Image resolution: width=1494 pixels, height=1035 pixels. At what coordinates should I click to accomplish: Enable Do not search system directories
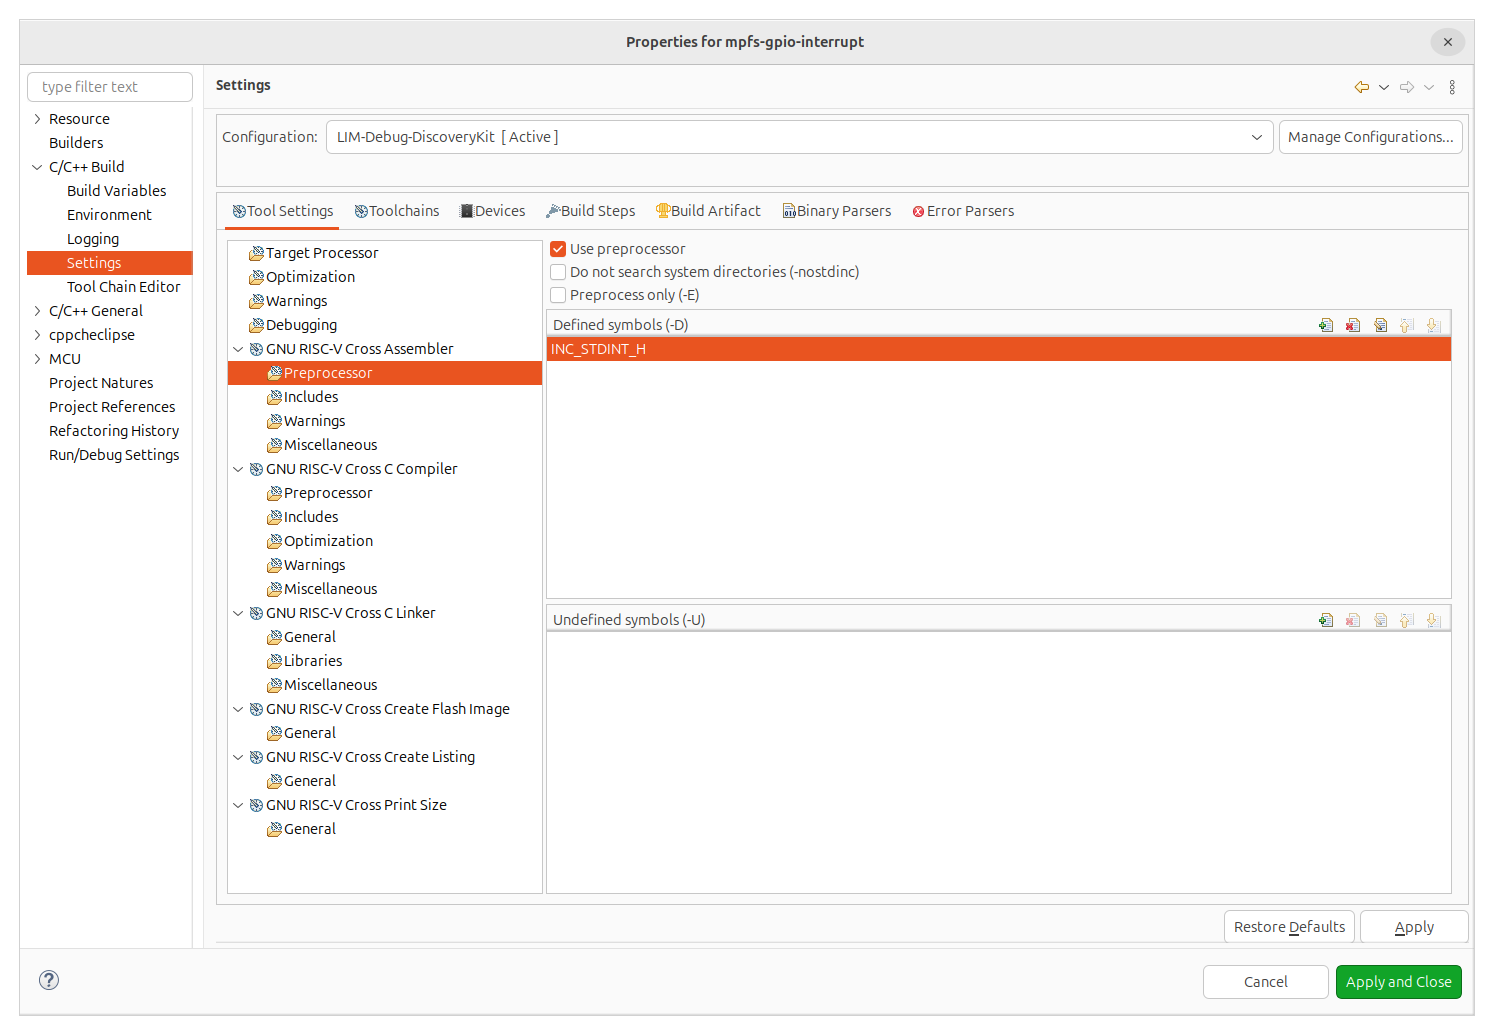pos(557,271)
